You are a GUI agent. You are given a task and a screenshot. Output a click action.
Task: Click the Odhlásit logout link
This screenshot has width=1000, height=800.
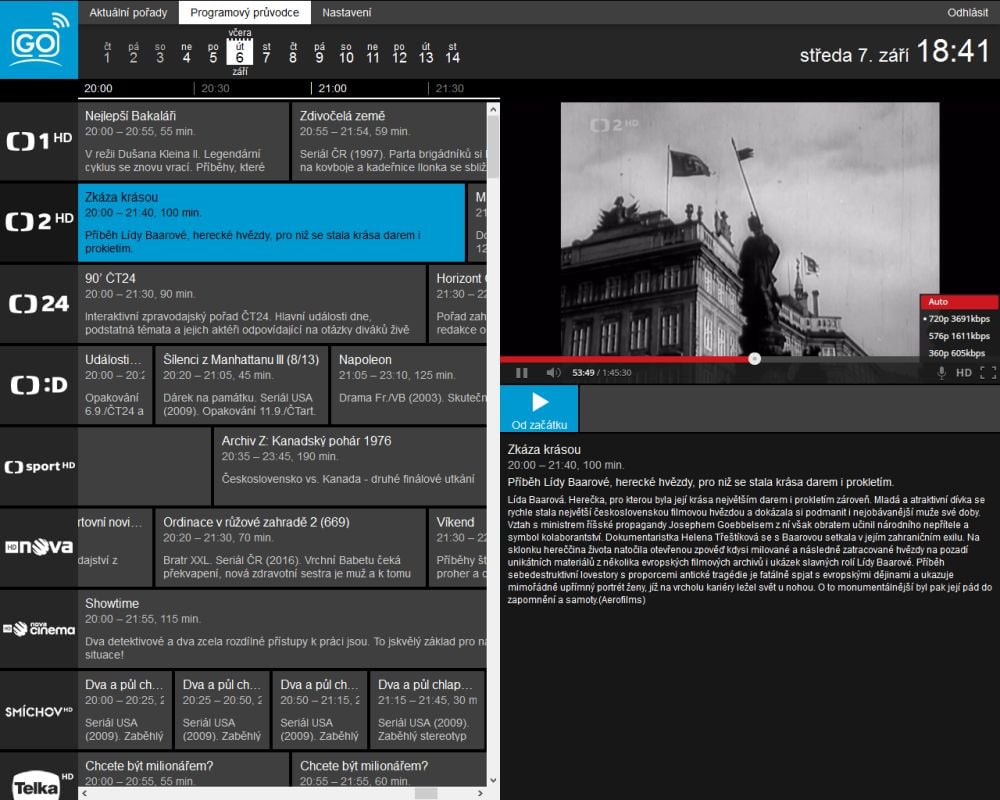point(968,13)
